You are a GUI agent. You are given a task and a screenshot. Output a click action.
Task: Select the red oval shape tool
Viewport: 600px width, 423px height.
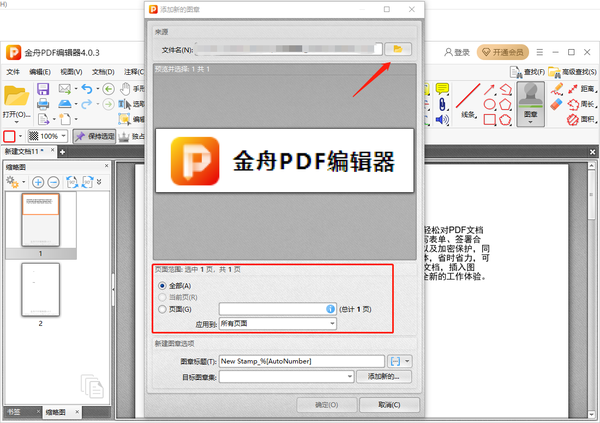[489, 104]
